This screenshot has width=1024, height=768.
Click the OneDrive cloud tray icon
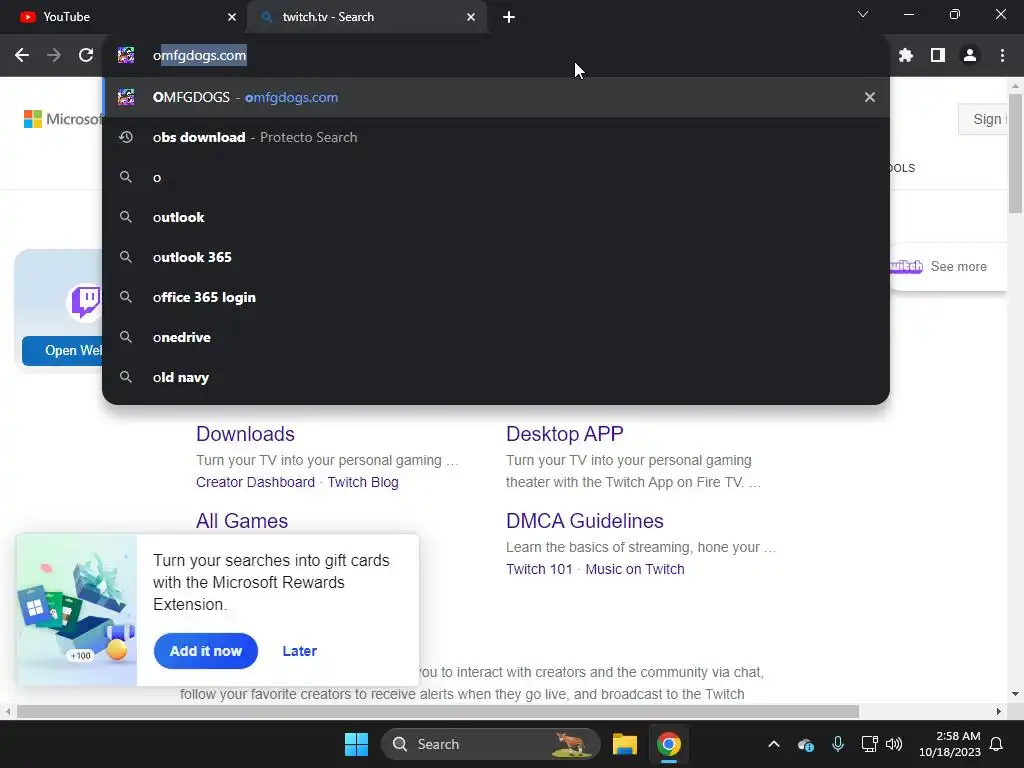point(806,744)
